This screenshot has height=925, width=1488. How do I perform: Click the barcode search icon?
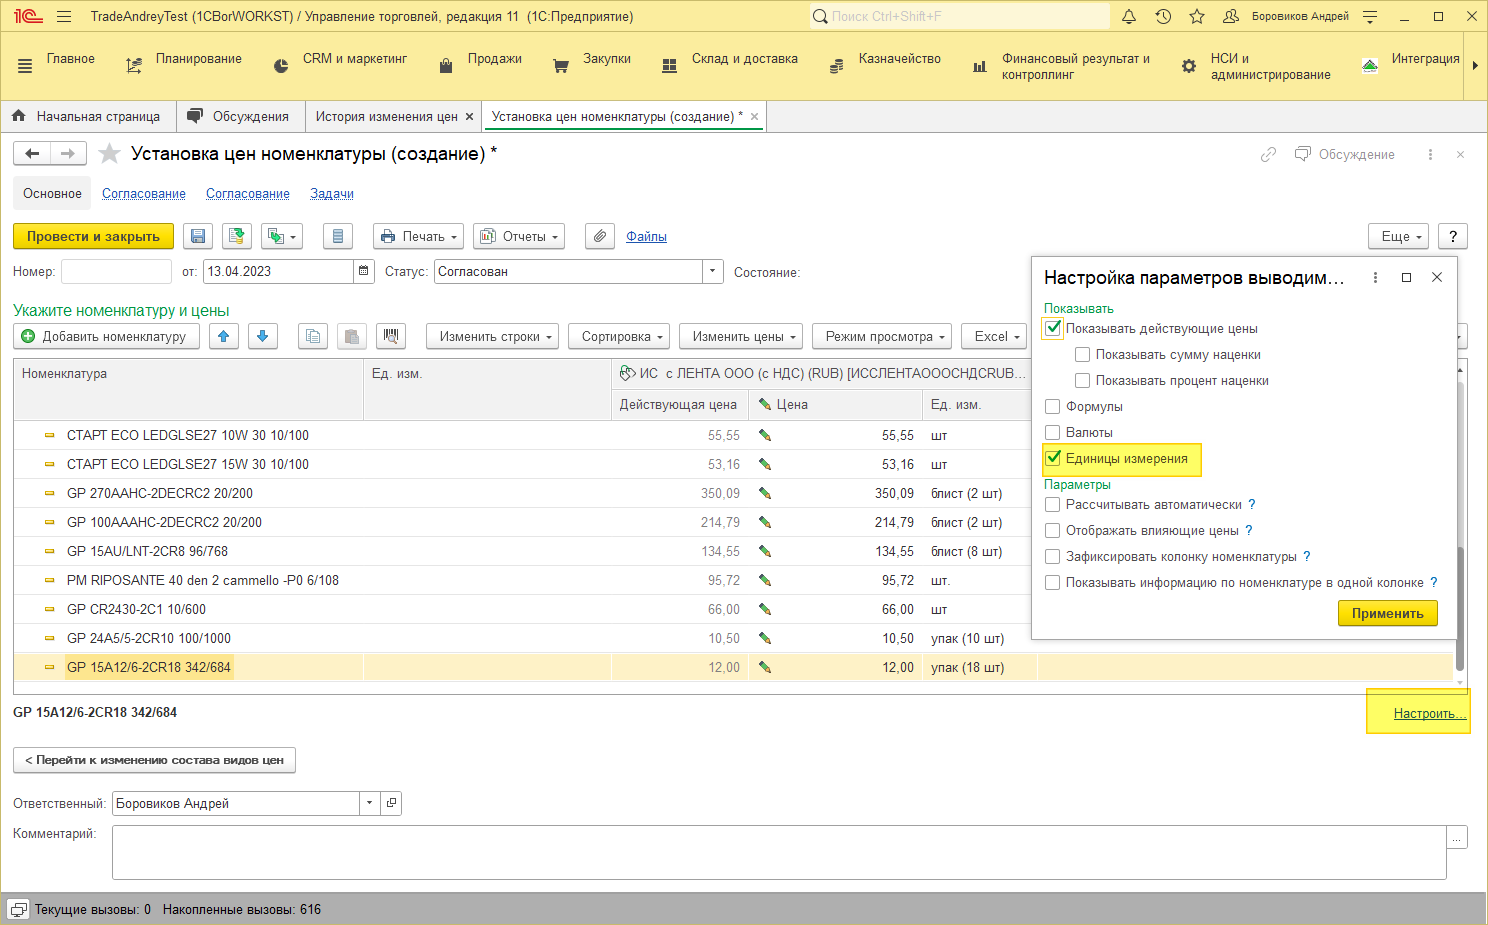coord(391,336)
